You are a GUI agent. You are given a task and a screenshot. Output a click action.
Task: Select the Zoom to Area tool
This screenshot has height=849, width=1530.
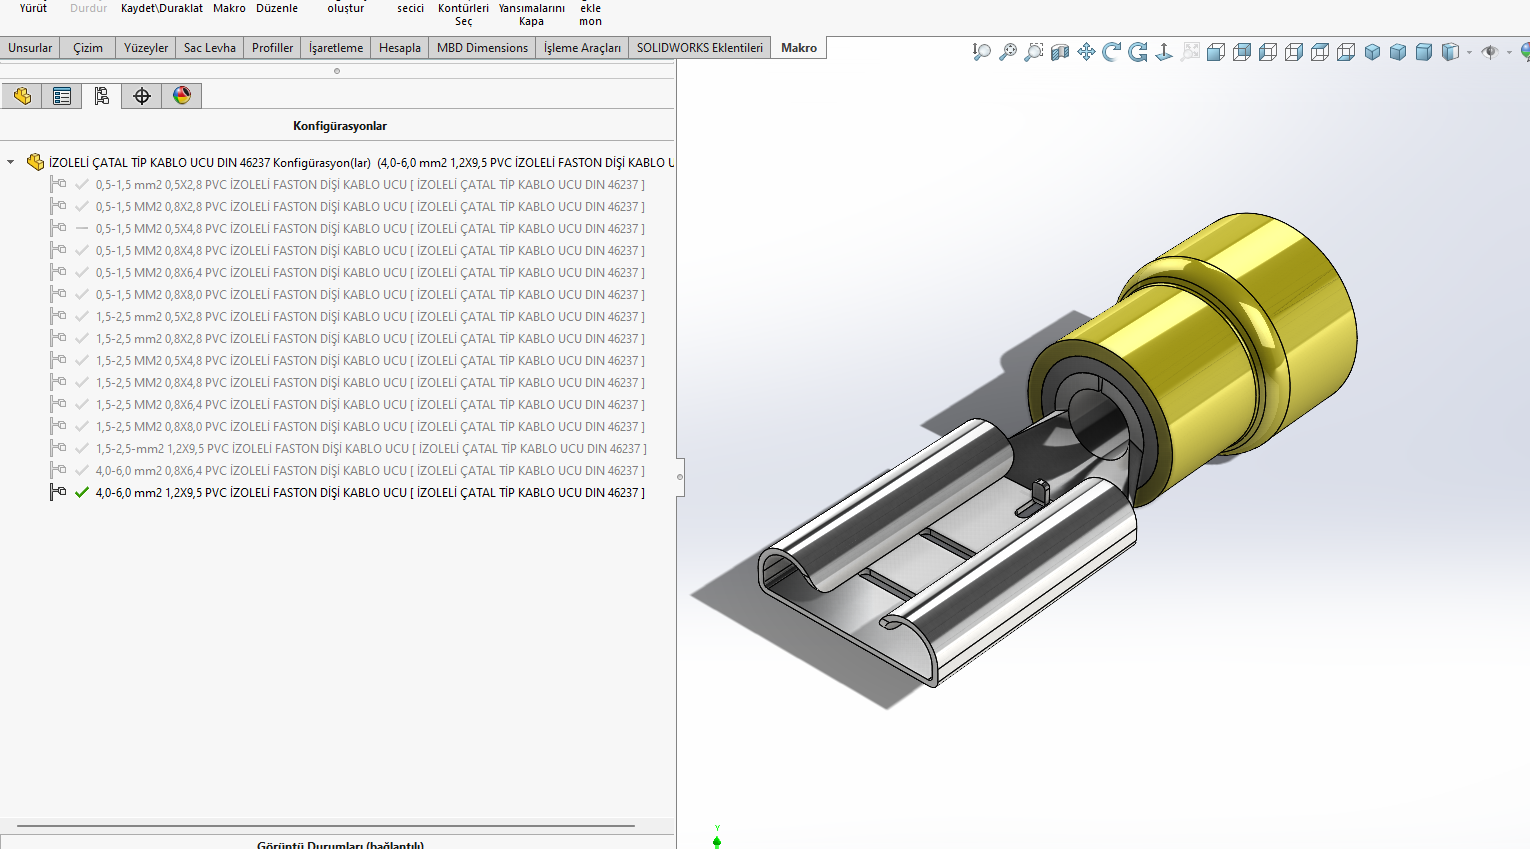pyautogui.click(x=1034, y=52)
